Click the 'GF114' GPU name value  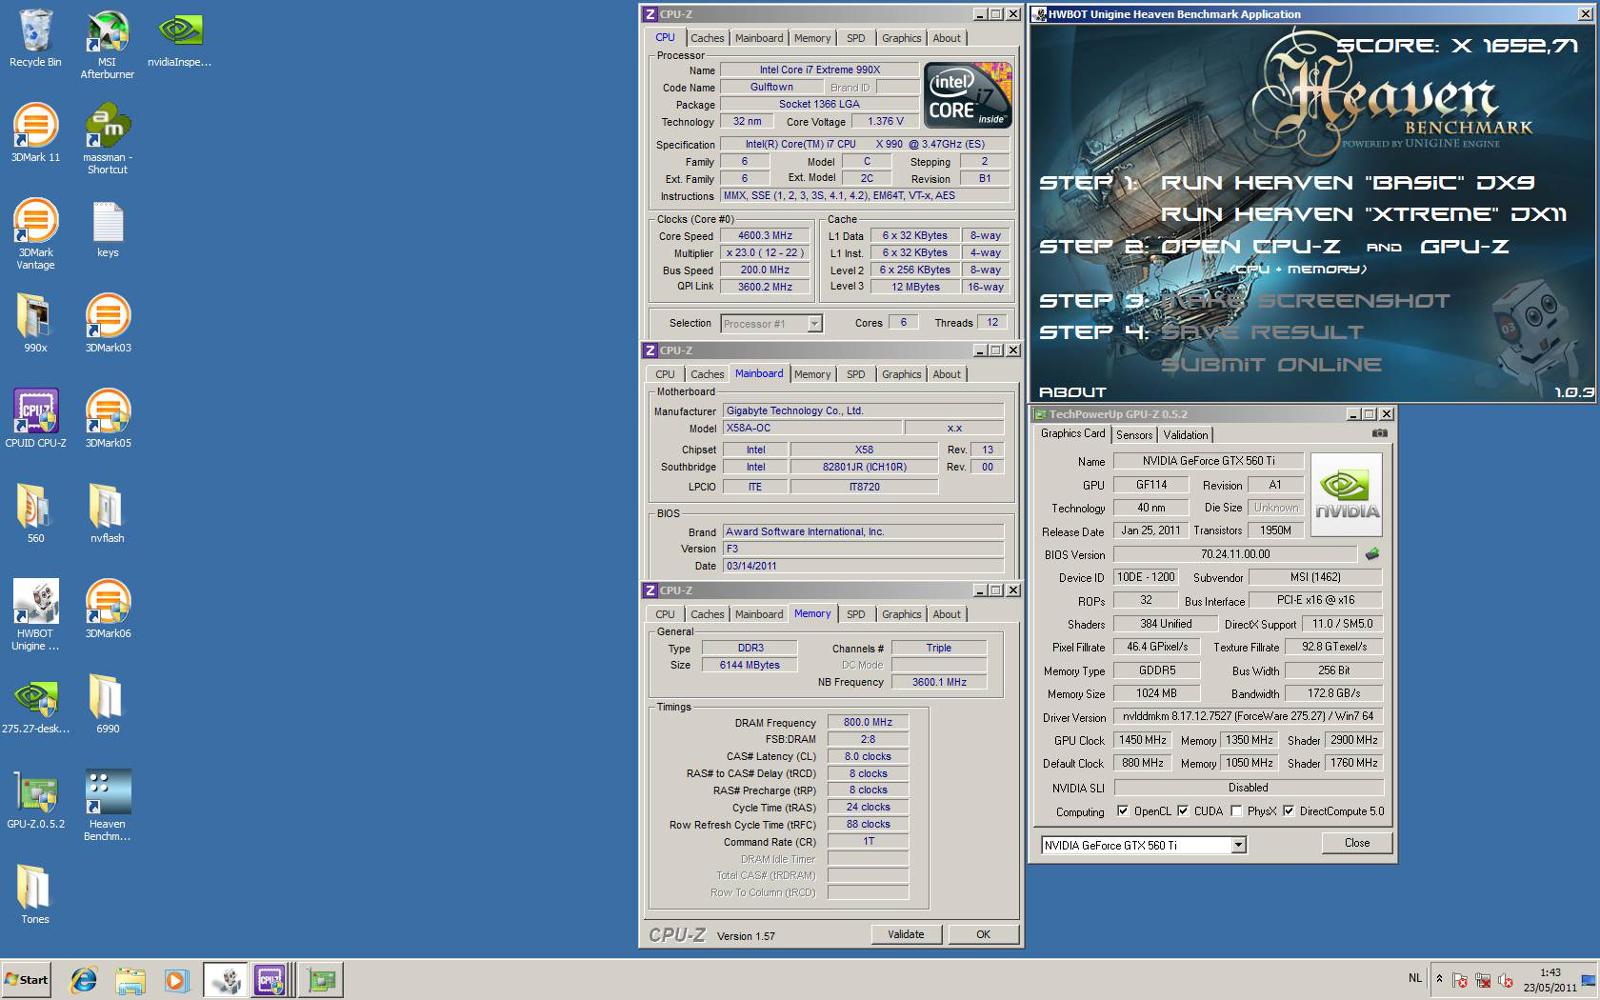pyautogui.click(x=1151, y=484)
